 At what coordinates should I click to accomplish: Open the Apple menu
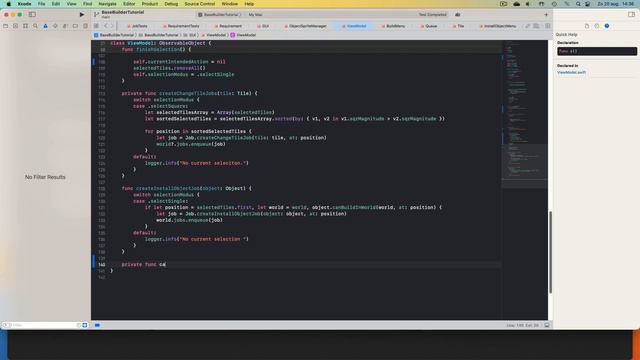(9, 4)
